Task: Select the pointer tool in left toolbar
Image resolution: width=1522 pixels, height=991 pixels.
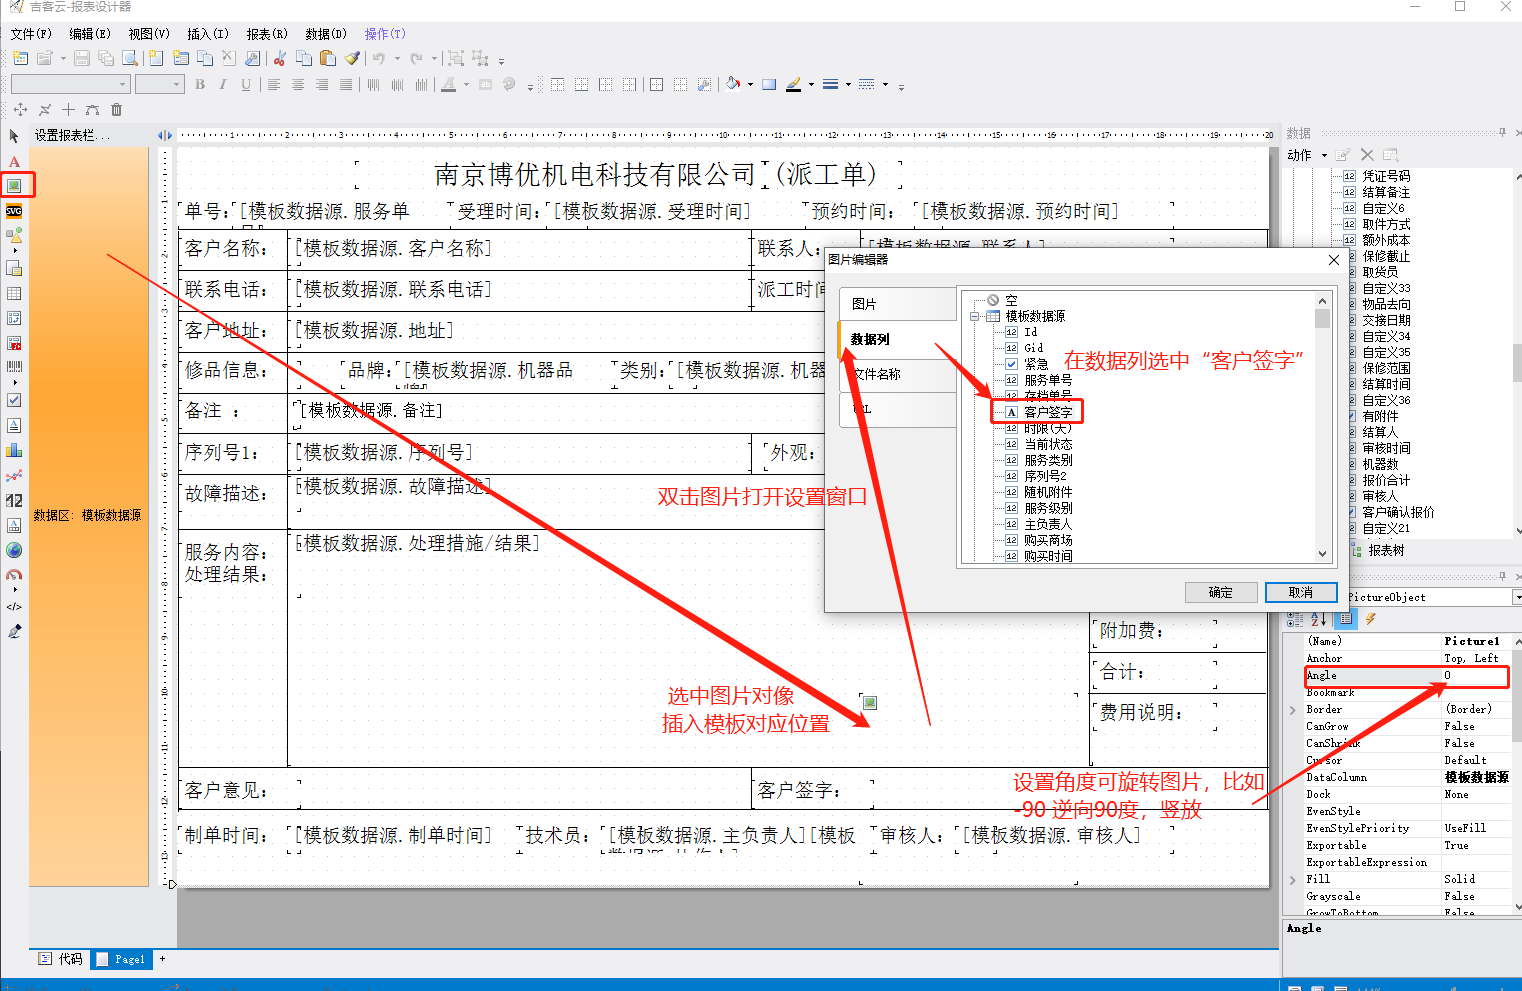Action: click(x=14, y=136)
